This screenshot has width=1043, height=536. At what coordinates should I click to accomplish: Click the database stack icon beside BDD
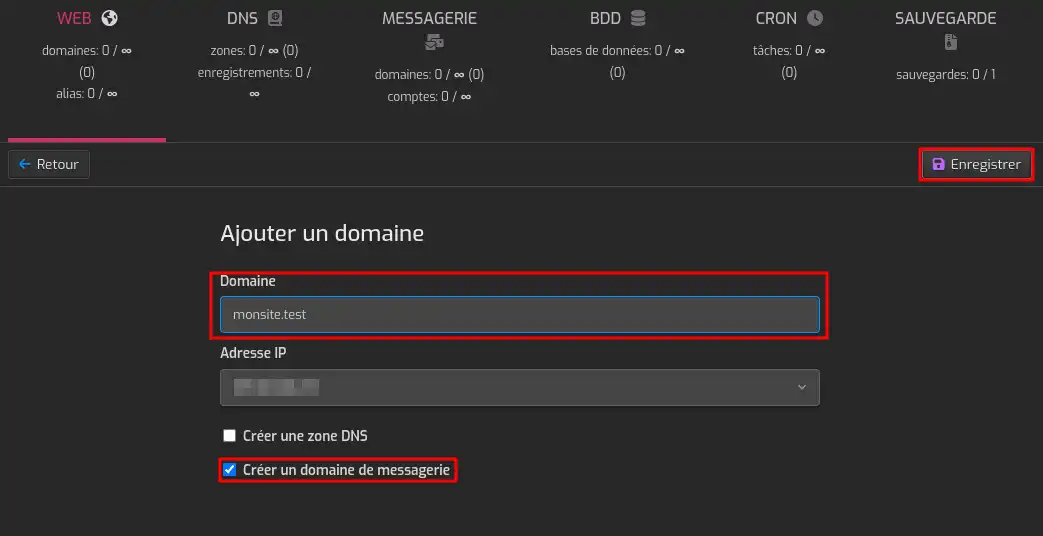[x=638, y=18]
